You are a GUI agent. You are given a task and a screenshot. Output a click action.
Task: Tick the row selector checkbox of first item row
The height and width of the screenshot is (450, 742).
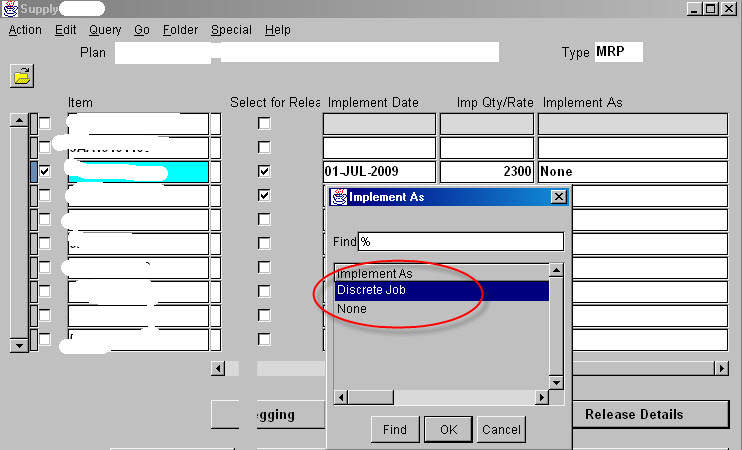[44, 124]
